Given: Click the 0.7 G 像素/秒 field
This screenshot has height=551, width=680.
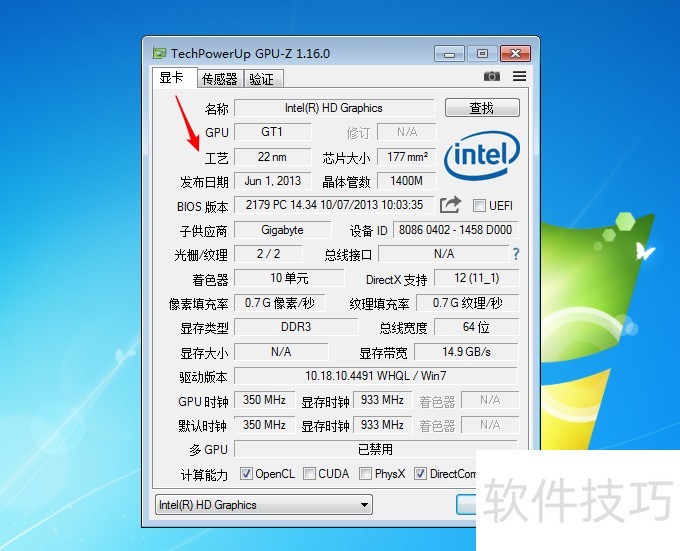Looking at the screenshot, I should tap(280, 303).
